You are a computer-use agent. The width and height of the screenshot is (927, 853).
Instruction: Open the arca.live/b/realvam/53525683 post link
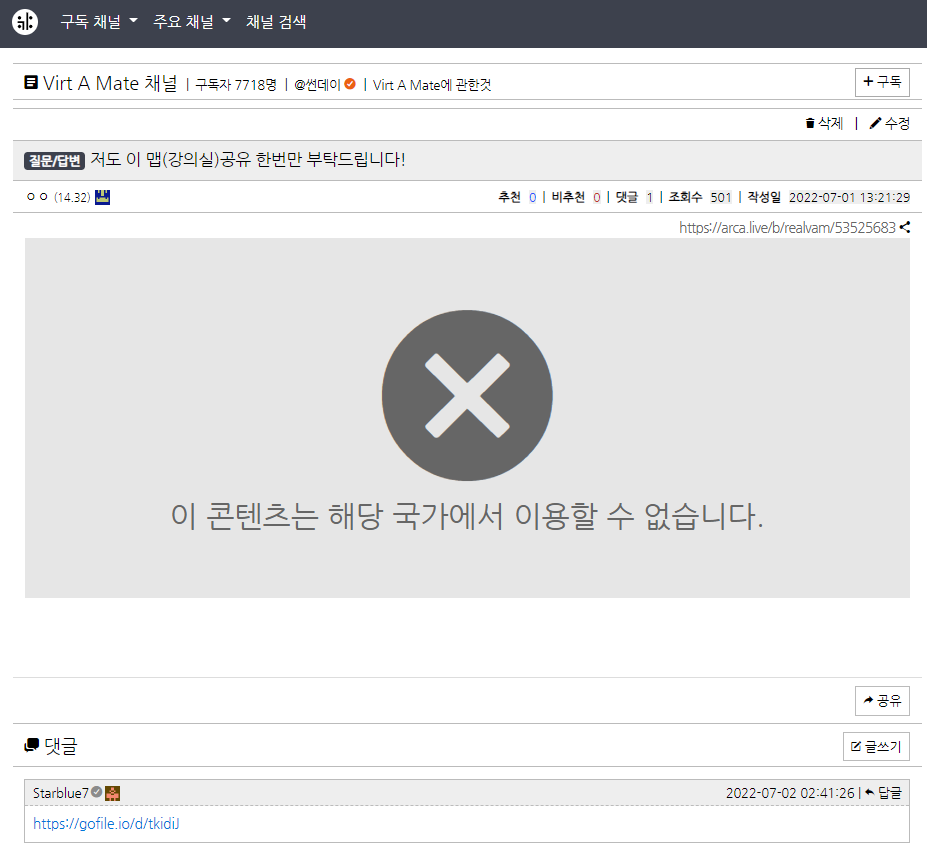point(787,228)
